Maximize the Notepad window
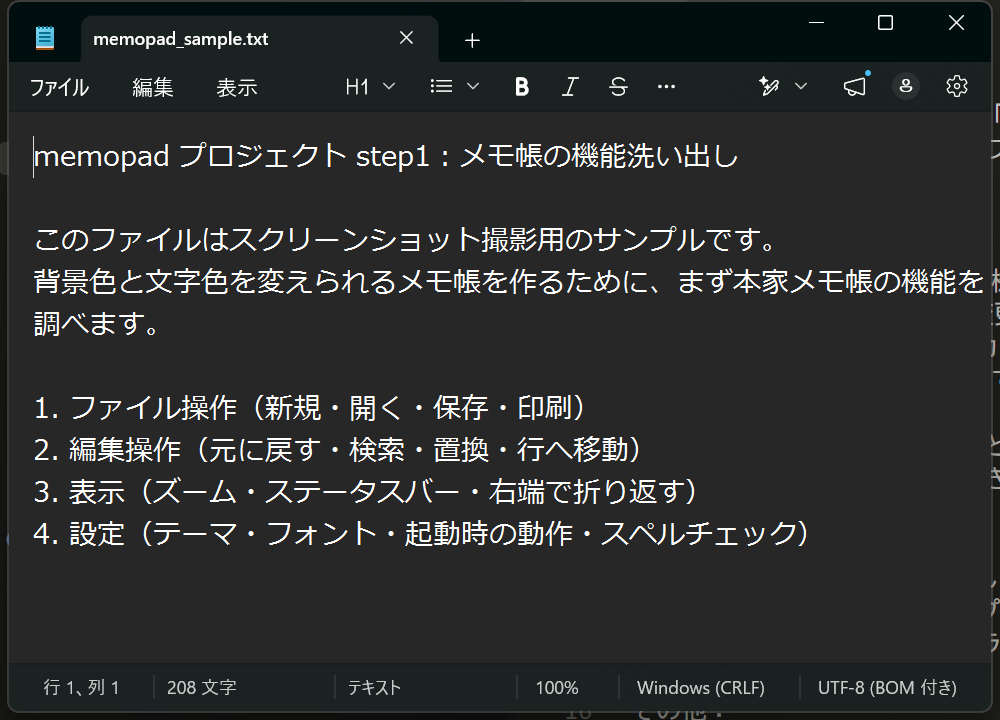 885,23
